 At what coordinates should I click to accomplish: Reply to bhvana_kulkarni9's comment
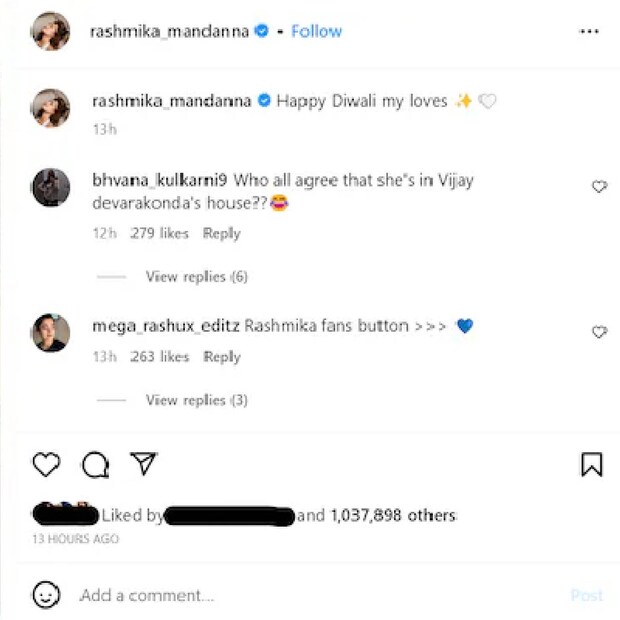click(x=221, y=233)
